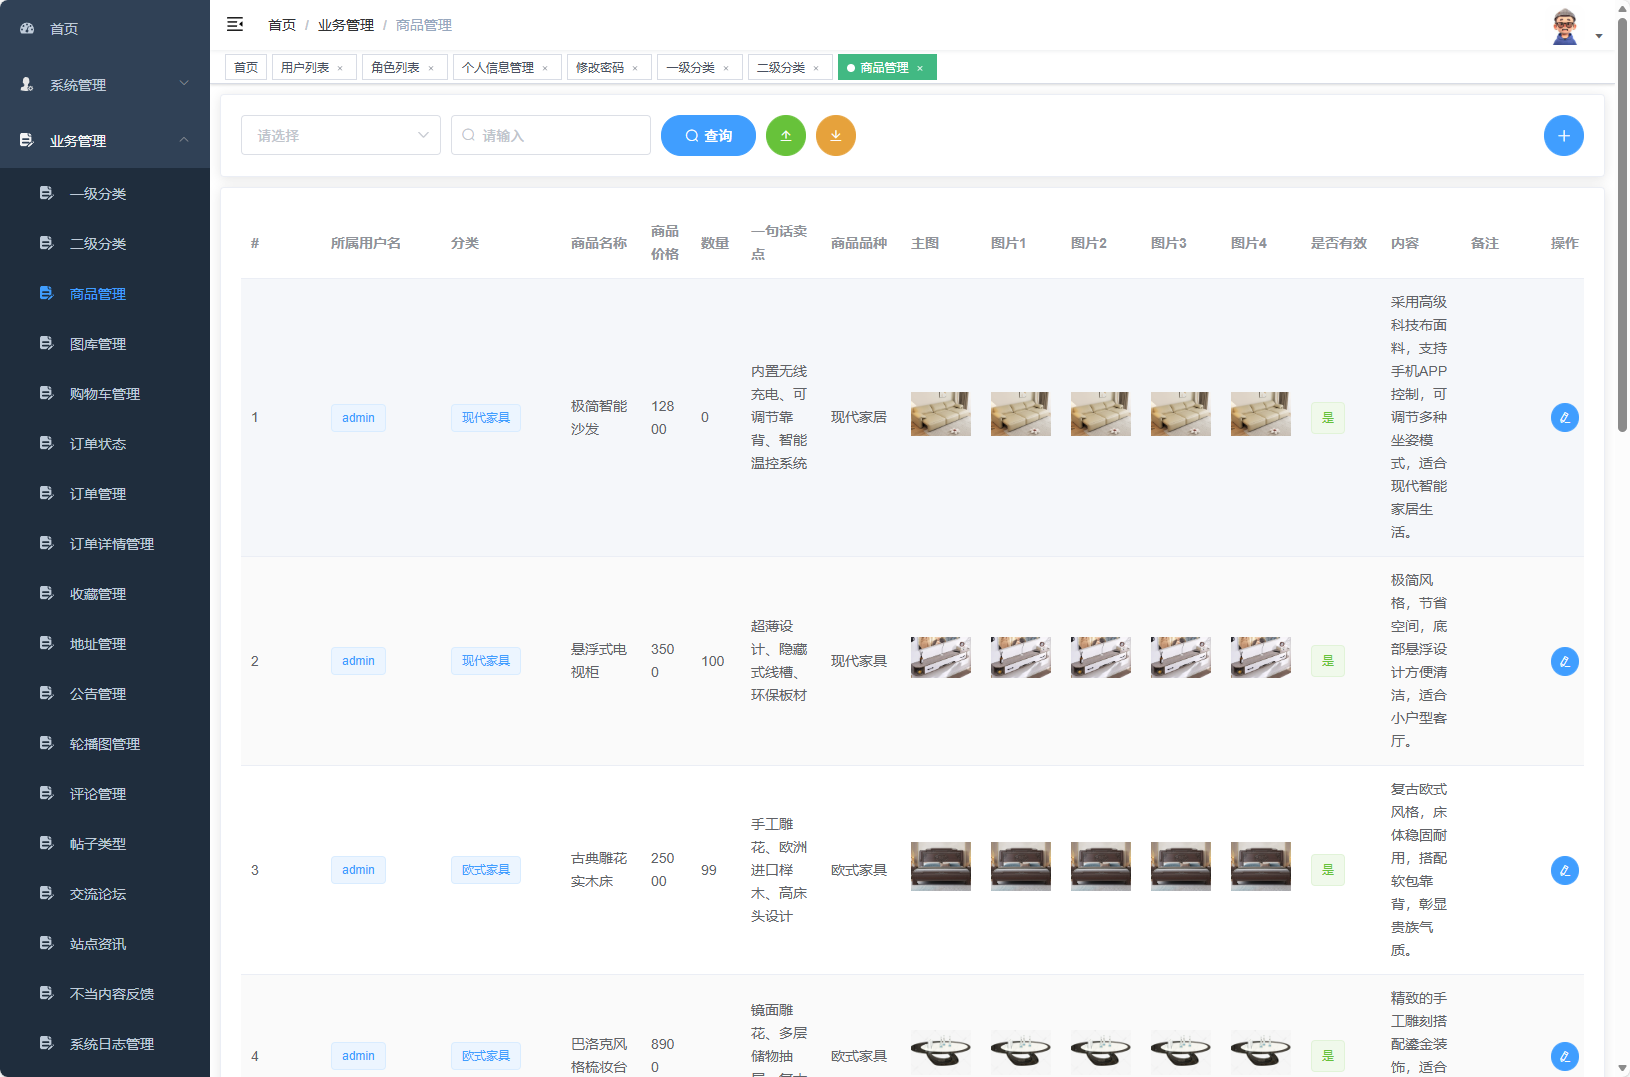Toggle the 是 status badge on the 极简智能沙发 row

pyautogui.click(x=1328, y=417)
